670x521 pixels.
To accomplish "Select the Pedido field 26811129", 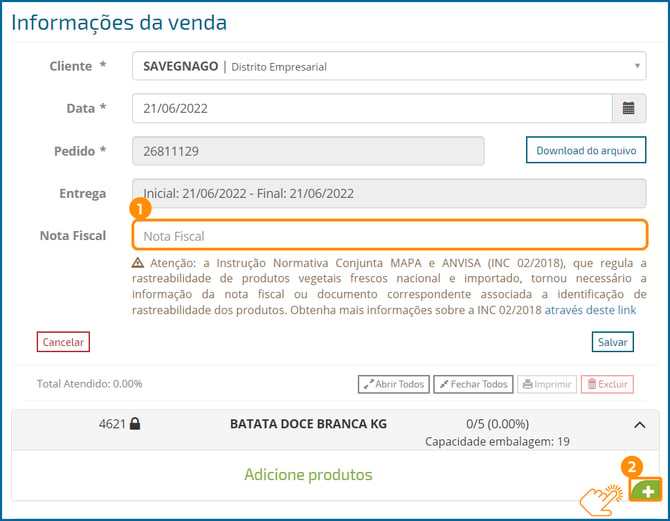I will pyautogui.click(x=308, y=151).
